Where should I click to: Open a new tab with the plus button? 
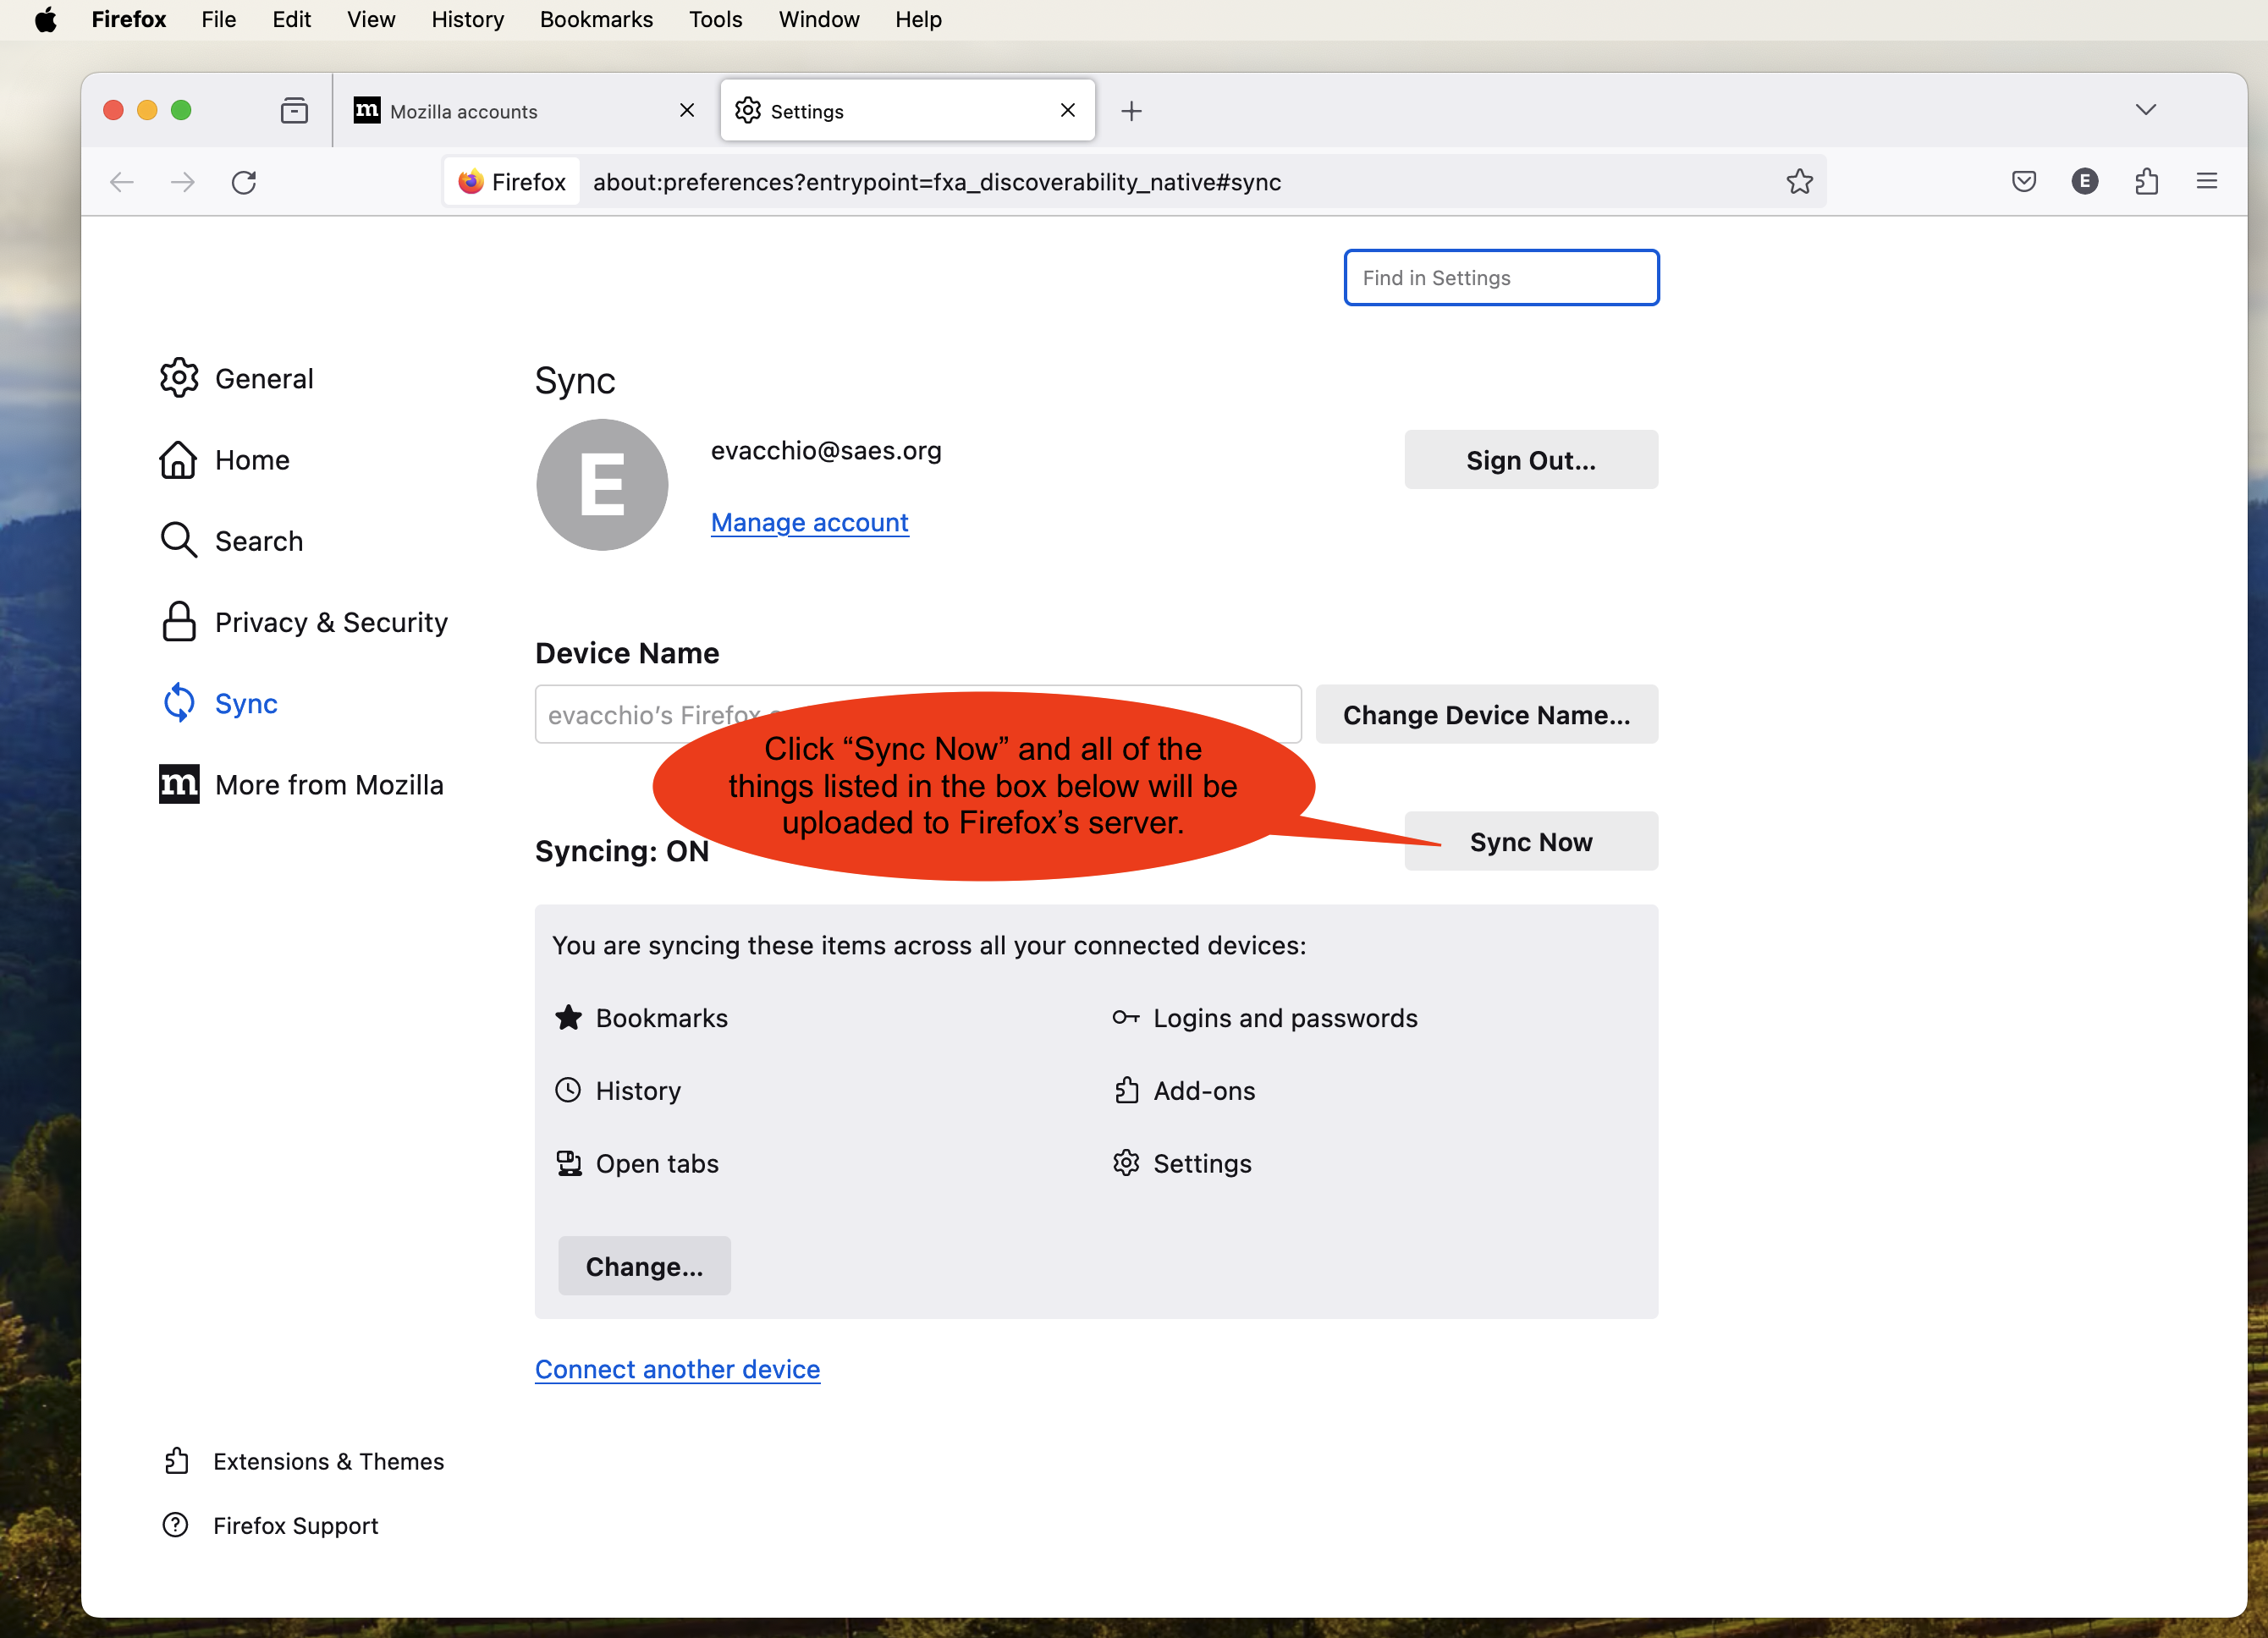[x=1131, y=111]
